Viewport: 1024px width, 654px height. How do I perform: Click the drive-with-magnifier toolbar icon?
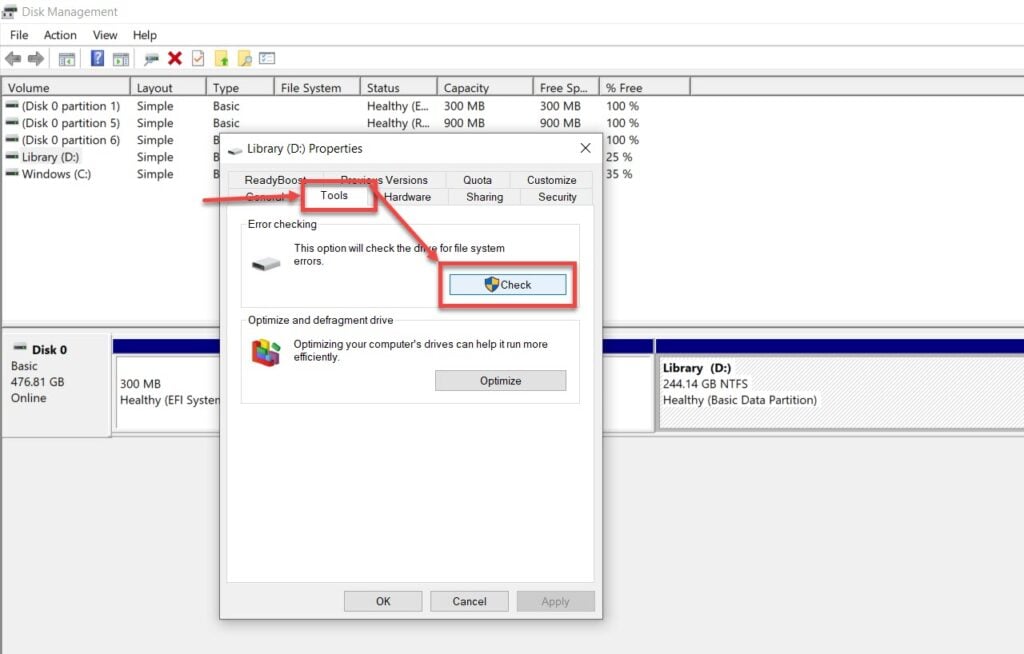[152, 59]
